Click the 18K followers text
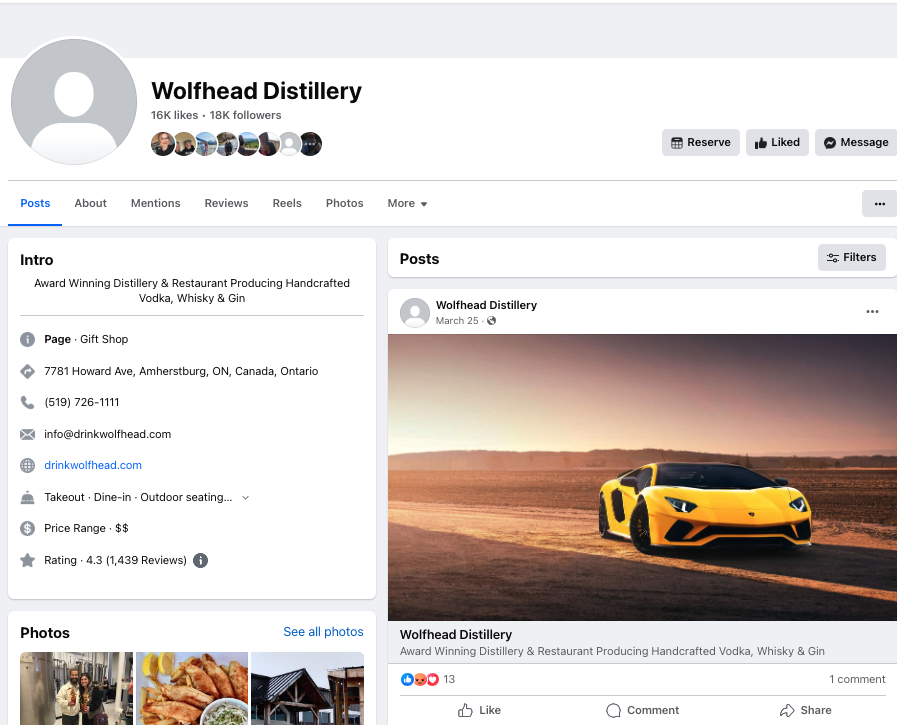897x725 pixels. pyautogui.click(x=245, y=115)
